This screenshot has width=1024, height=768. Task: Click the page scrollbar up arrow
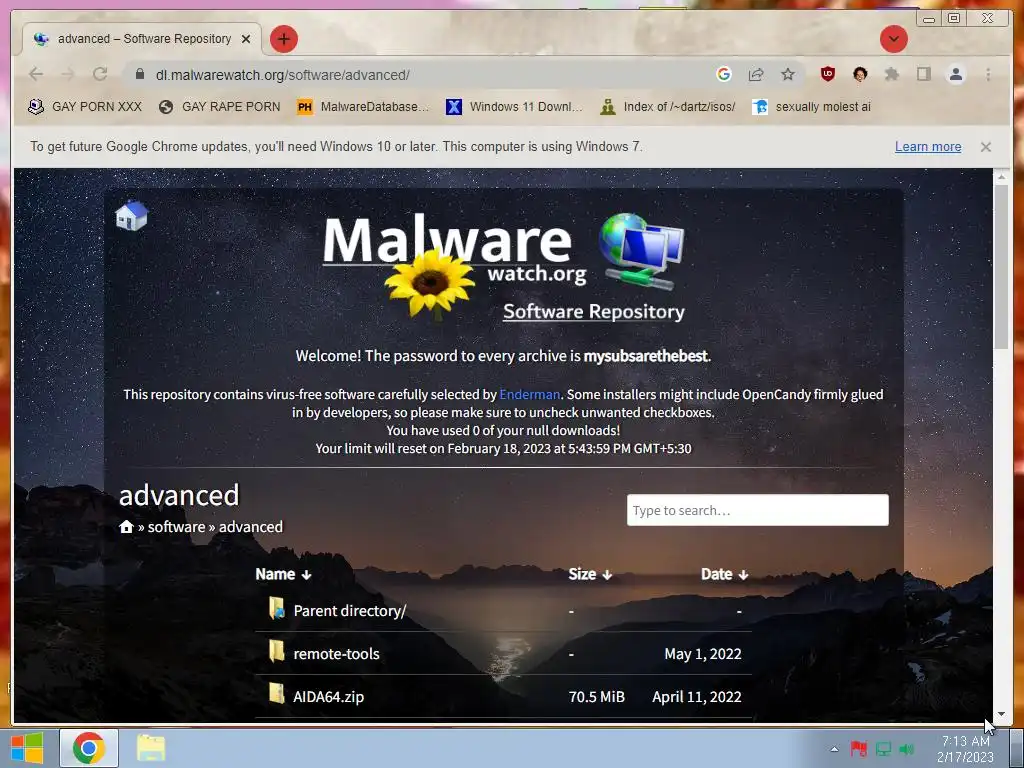[x=1001, y=176]
